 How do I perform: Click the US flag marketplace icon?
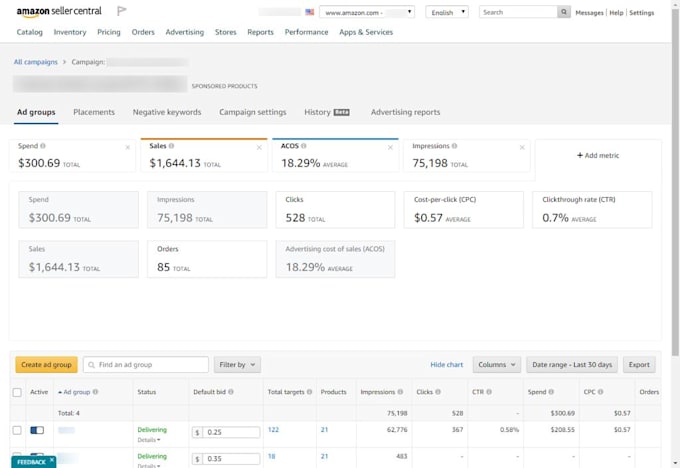point(310,12)
